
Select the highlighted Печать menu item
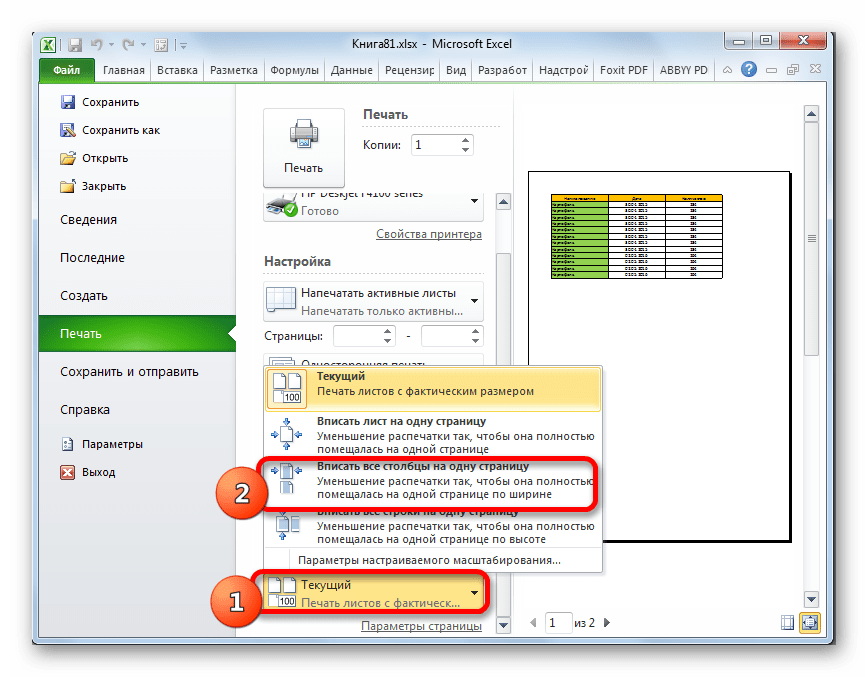click(x=137, y=334)
